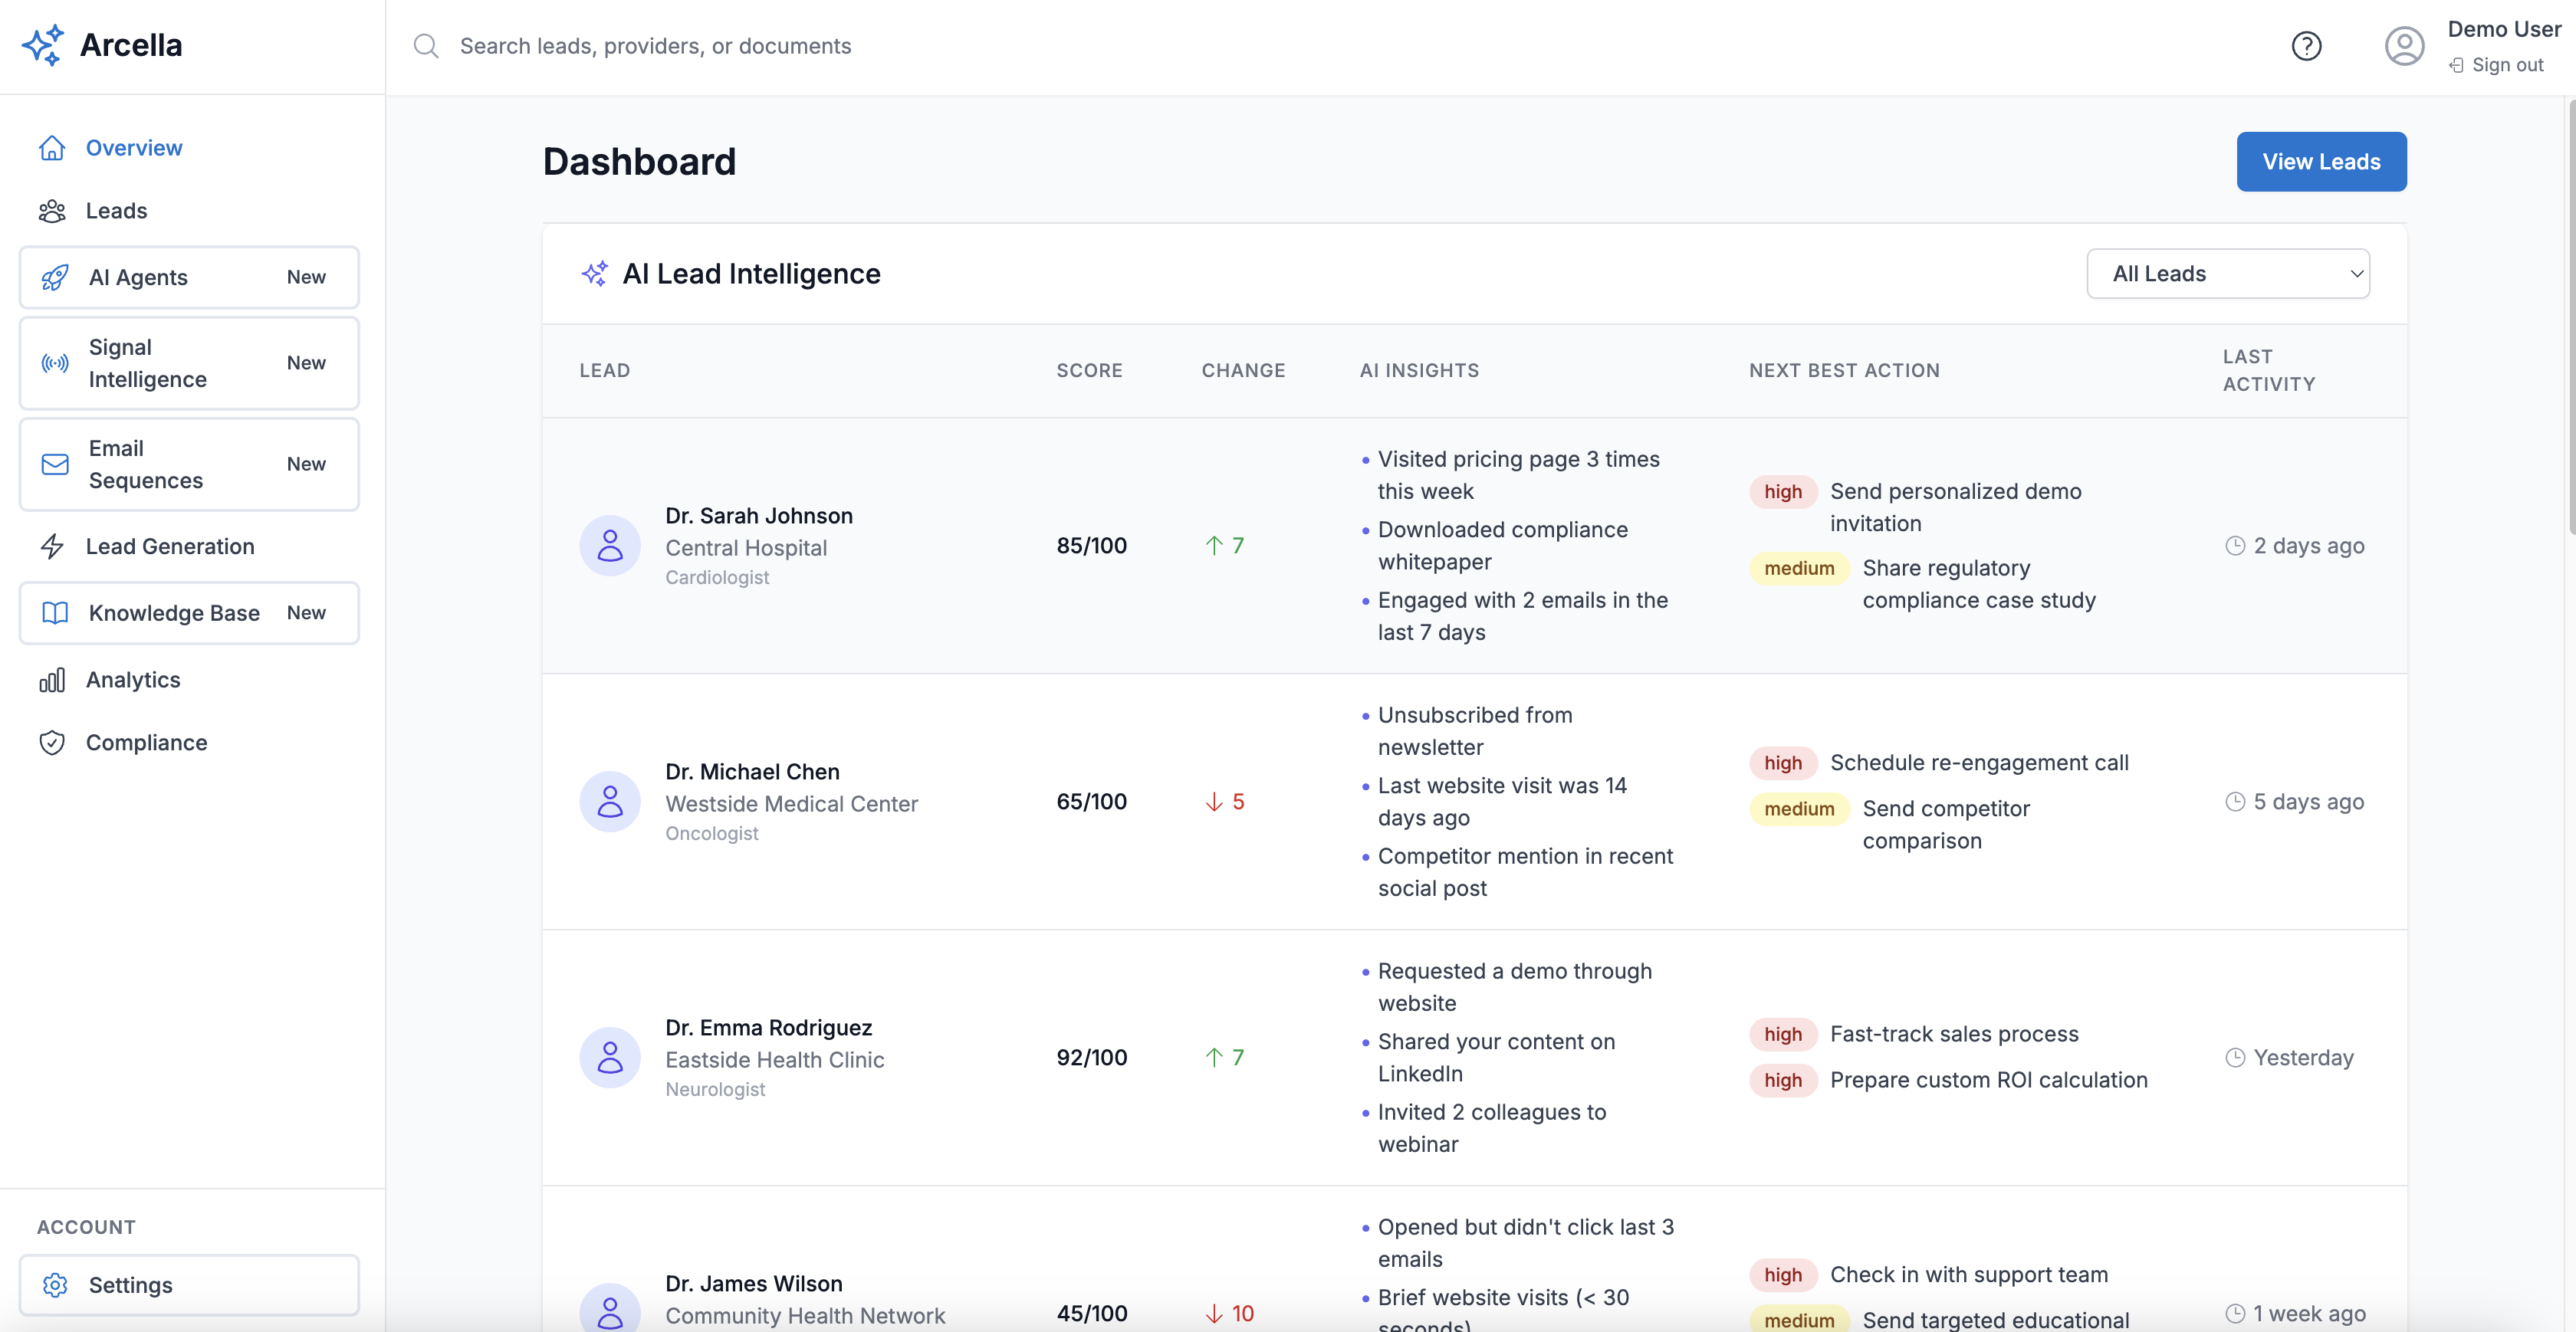
Task: Click the search magnifier icon
Action: coord(426,46)
